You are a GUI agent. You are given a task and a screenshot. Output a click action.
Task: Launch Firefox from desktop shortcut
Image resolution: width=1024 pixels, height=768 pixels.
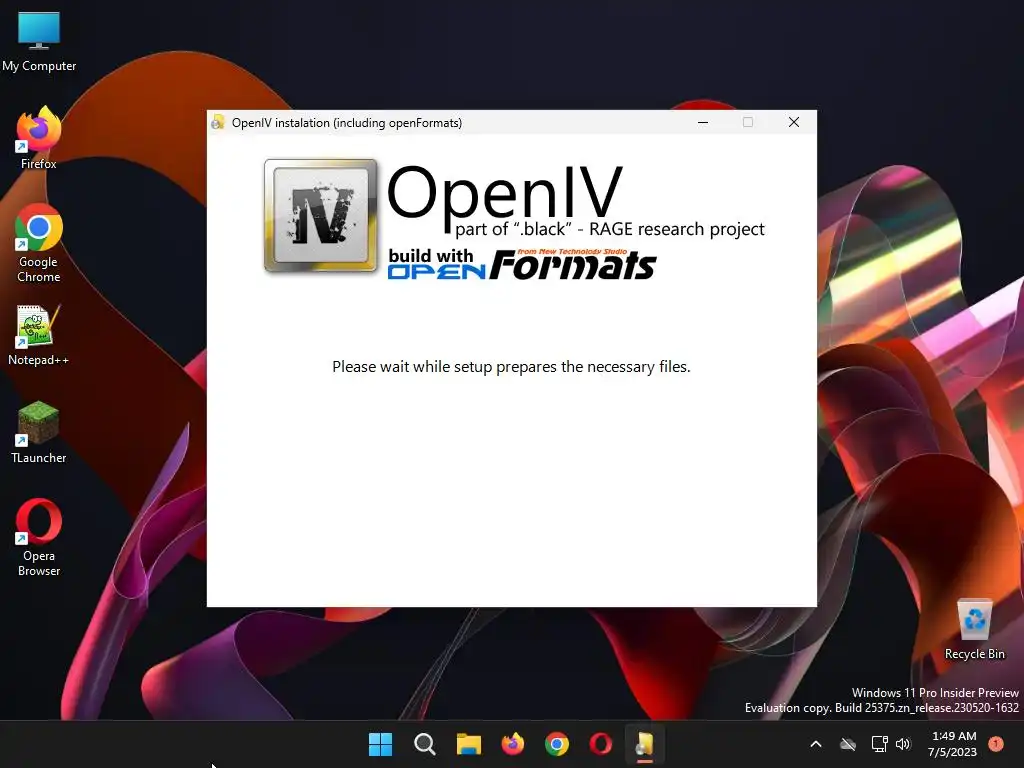[x=39, y=138]
